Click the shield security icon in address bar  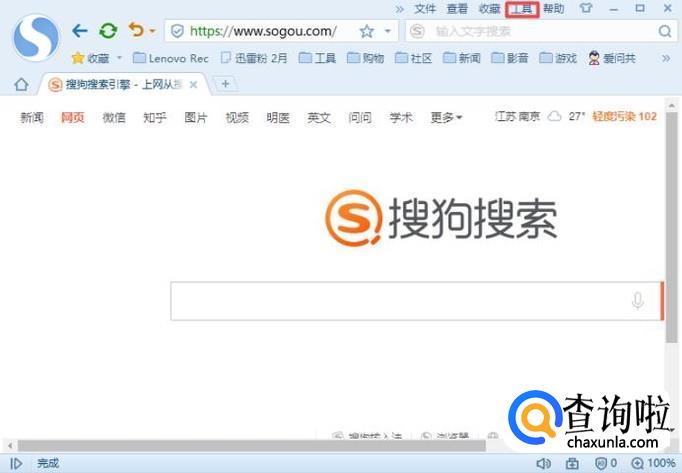tap(177, 31)
